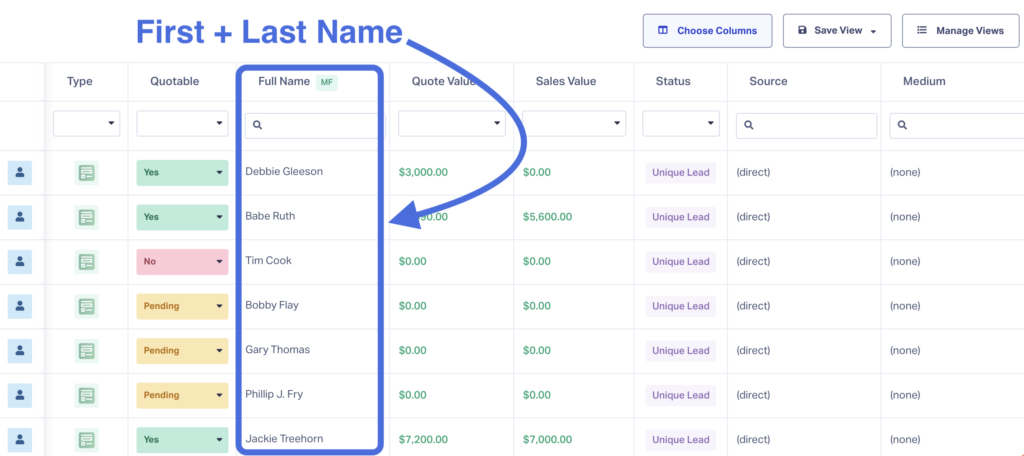
Task: Open the Sales Value filter dropdown
Action: [x=574, y=123]
